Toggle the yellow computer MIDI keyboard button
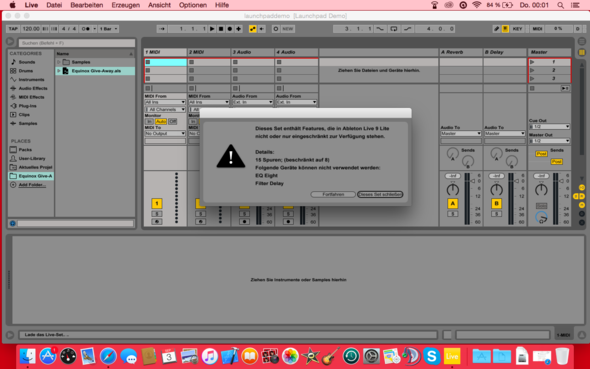590x369 pixels. [x=505, y=29]
